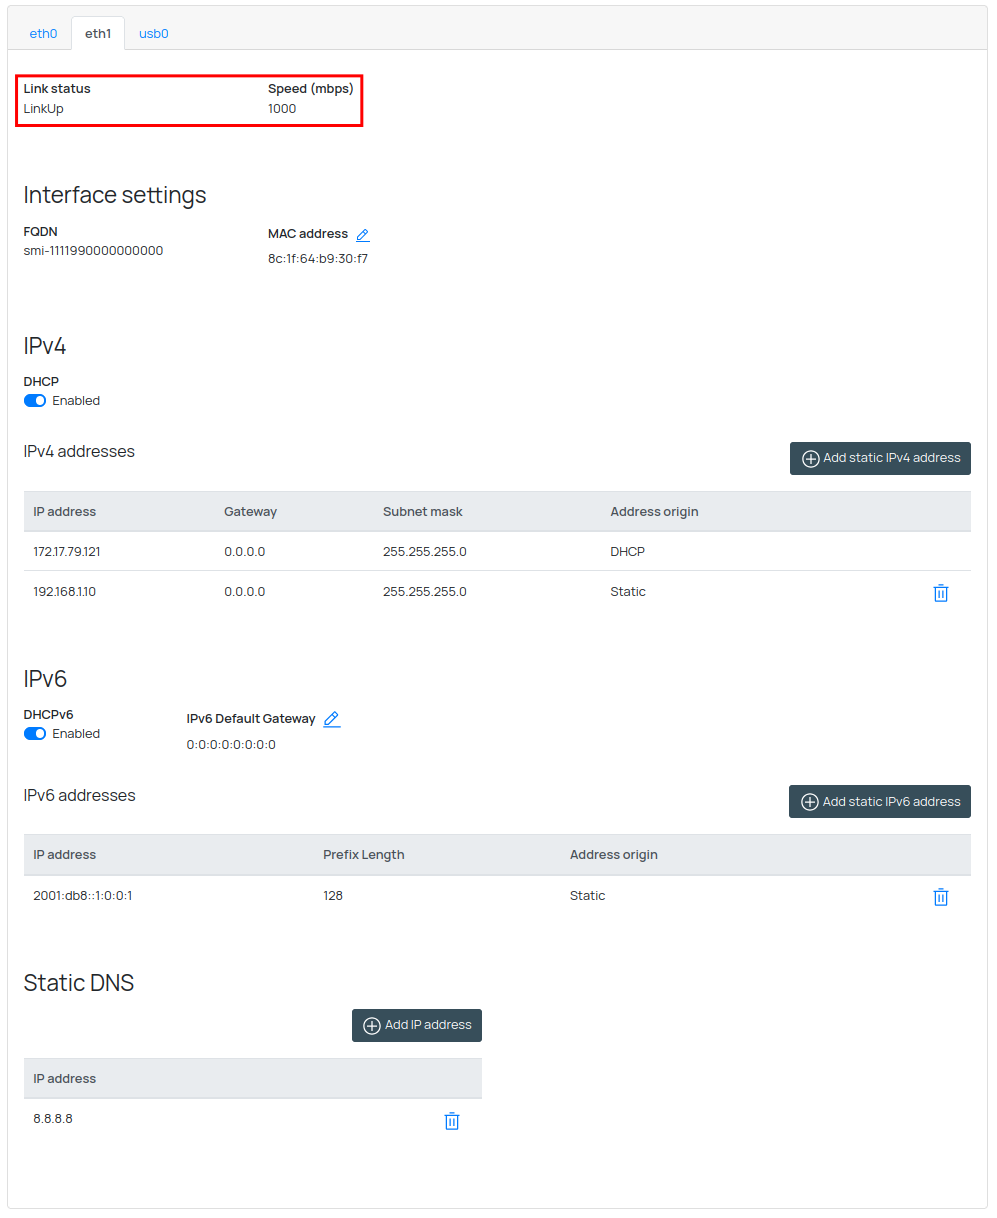Edit the MAC address pencil icon
The width and height of the screenshot is (997, 1218).
[363, 235]
